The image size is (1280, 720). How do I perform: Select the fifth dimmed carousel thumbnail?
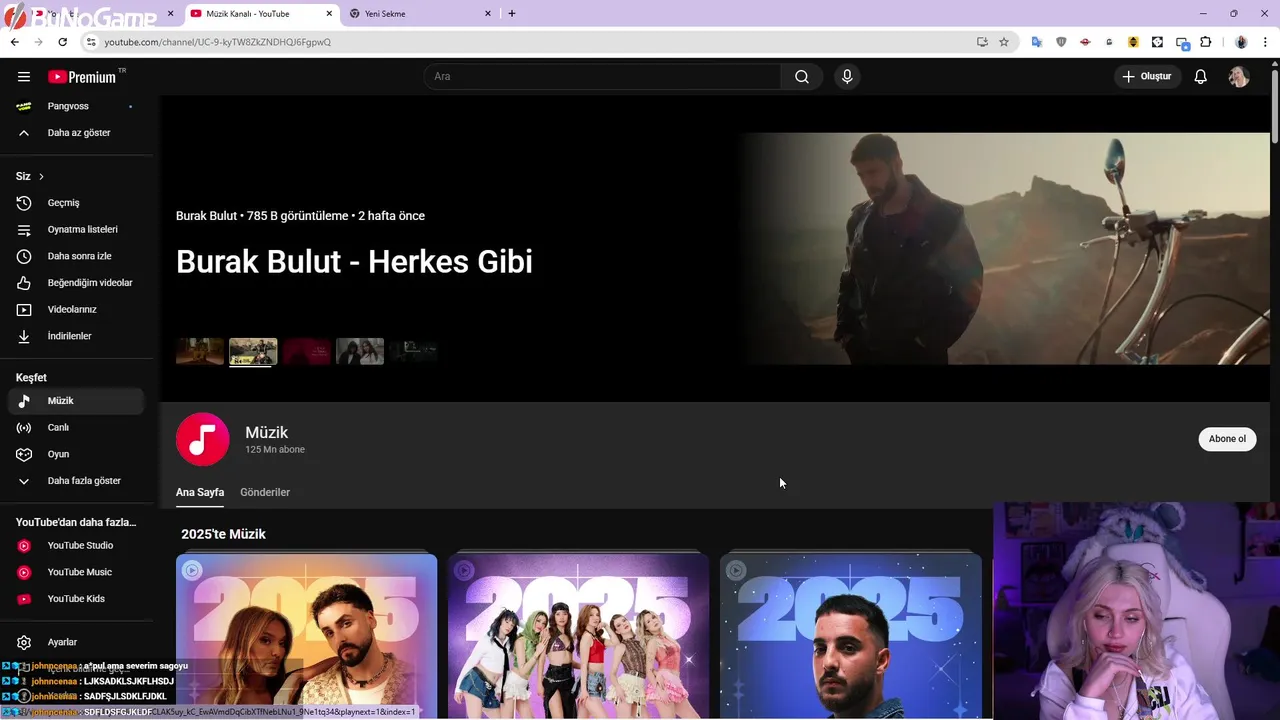click(413, 351)
